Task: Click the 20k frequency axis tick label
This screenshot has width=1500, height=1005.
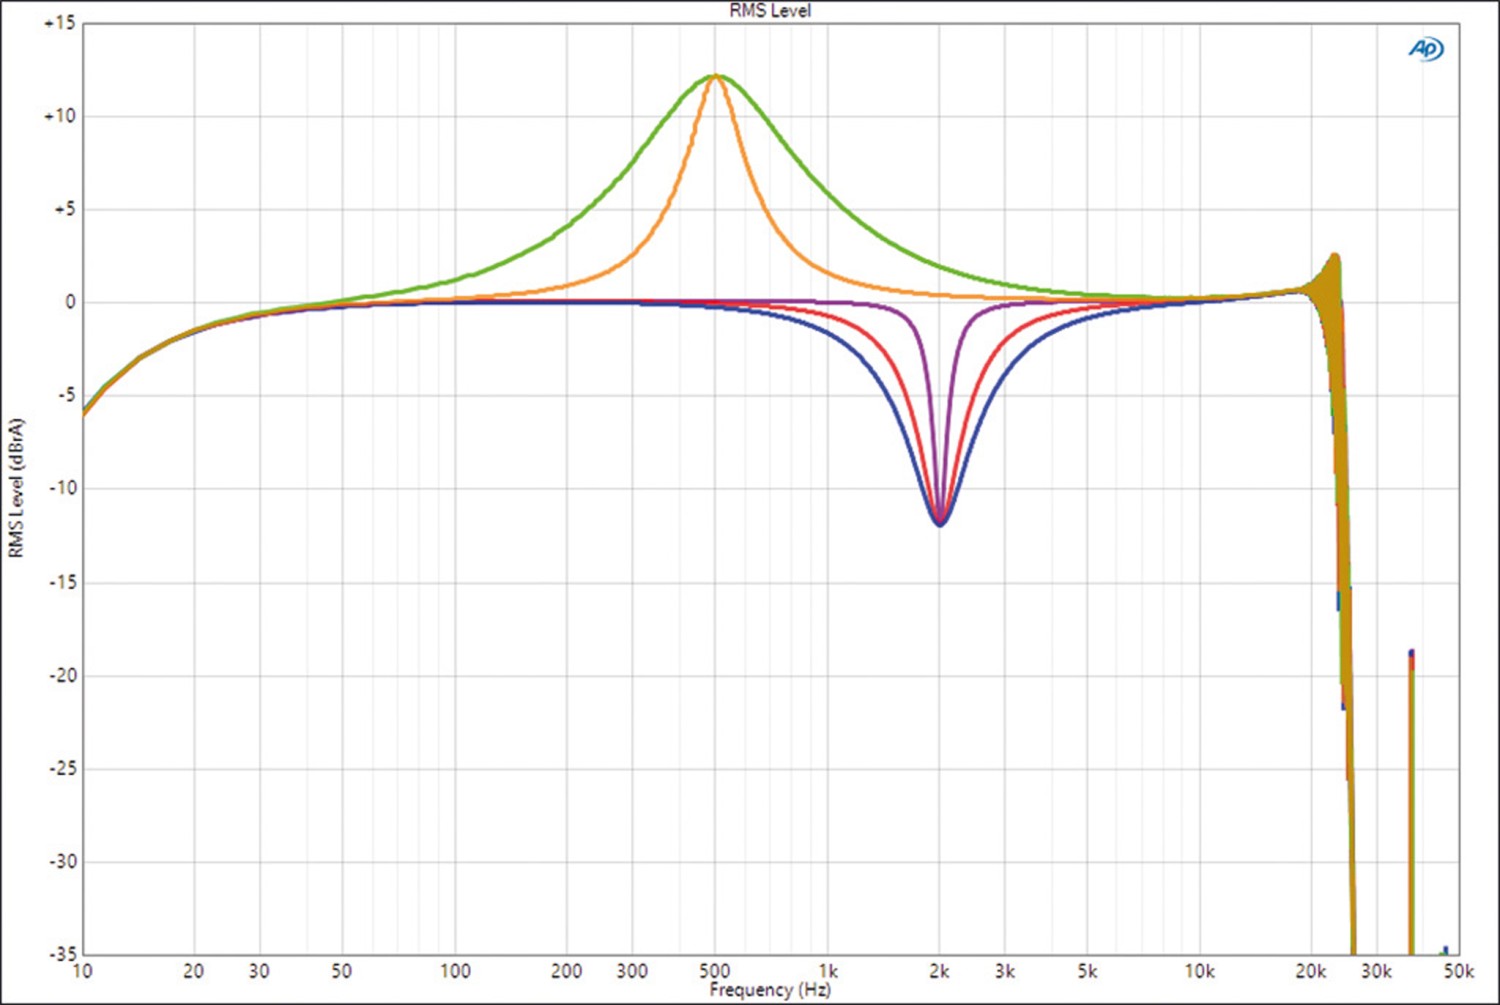Action: coord(1311,971)
